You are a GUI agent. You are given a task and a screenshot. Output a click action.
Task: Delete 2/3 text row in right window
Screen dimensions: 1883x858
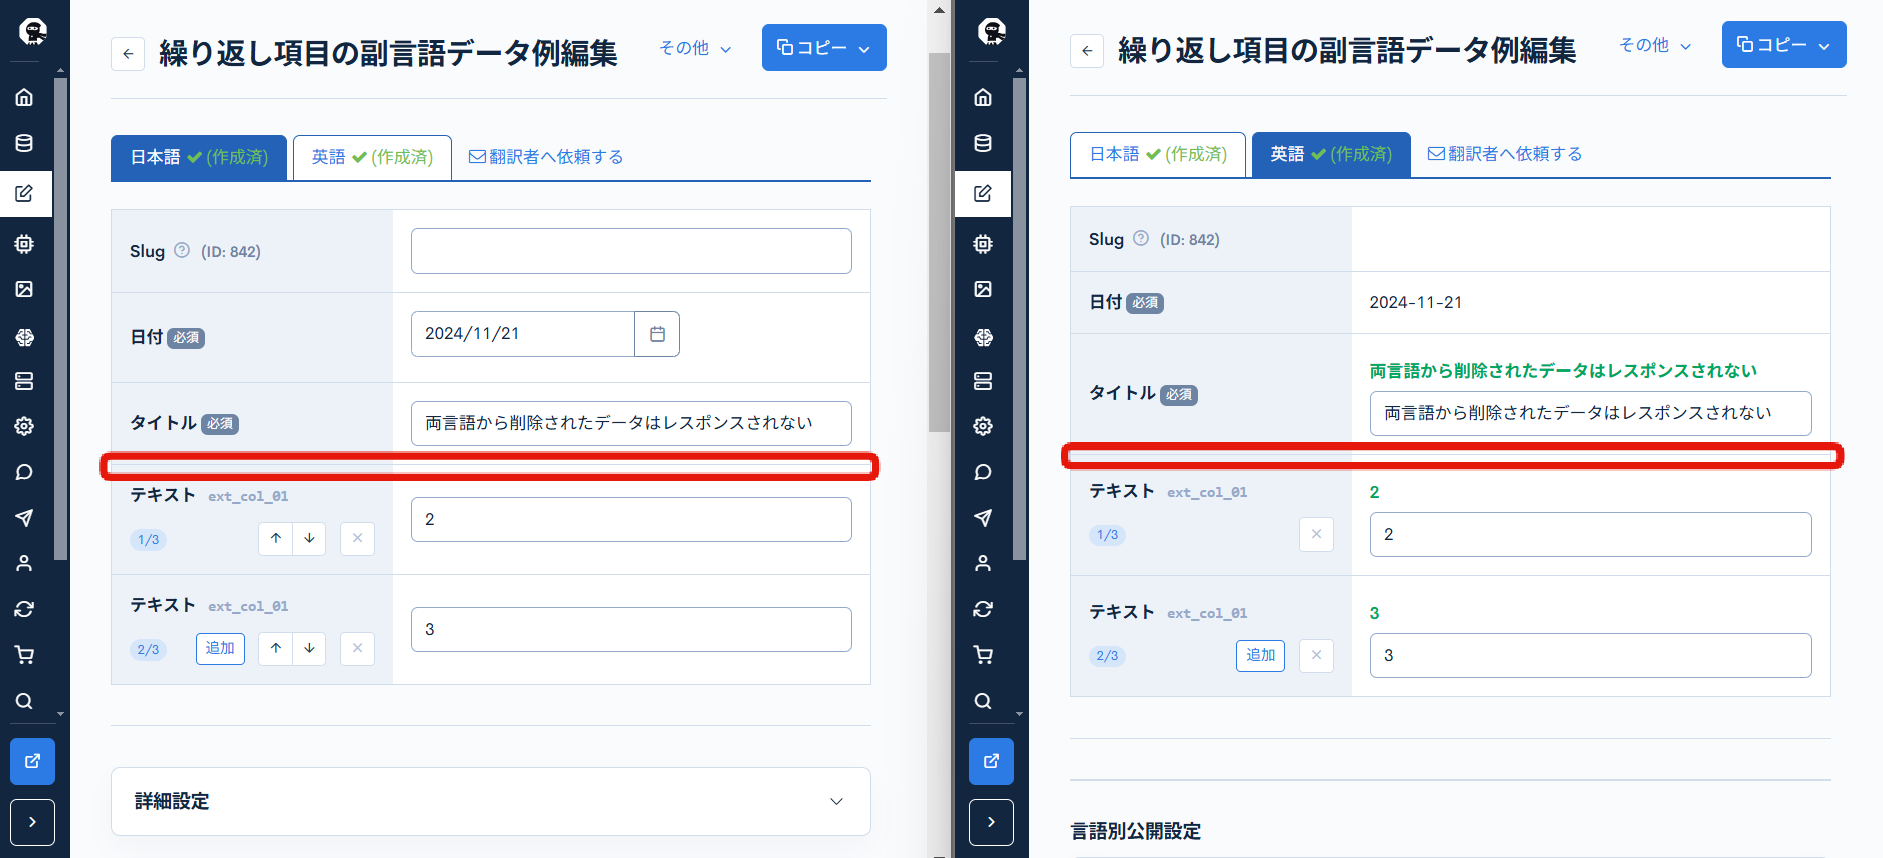tap(1316, 655)
